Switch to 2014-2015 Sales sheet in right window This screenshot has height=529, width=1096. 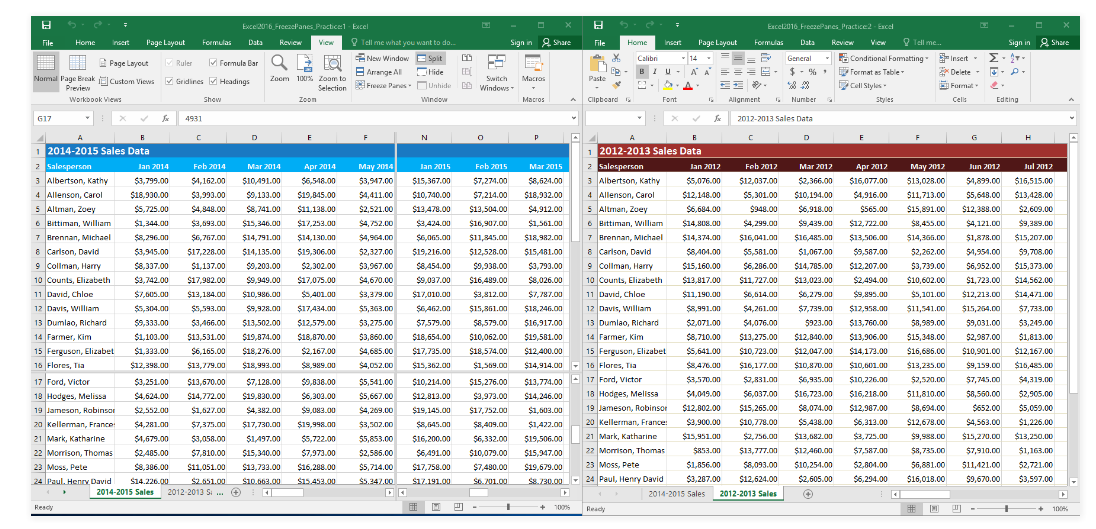tap(676, 494)
